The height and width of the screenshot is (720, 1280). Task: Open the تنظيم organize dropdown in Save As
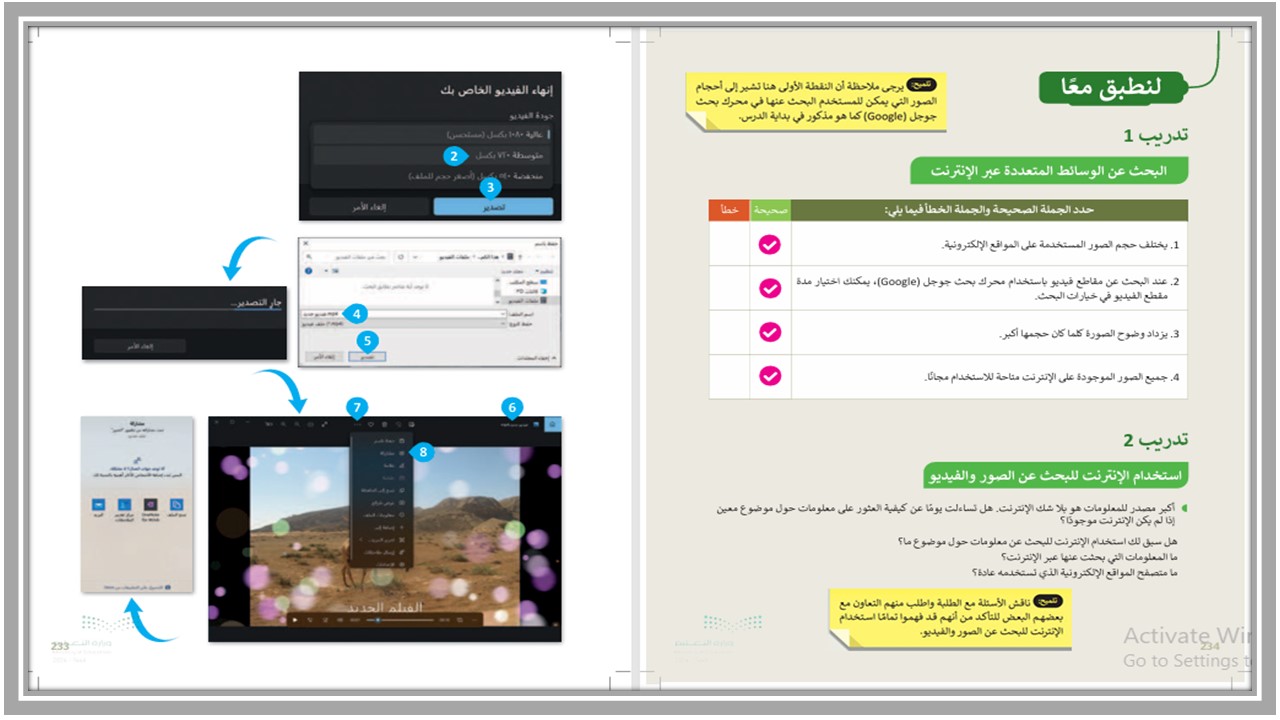(544, 271)
